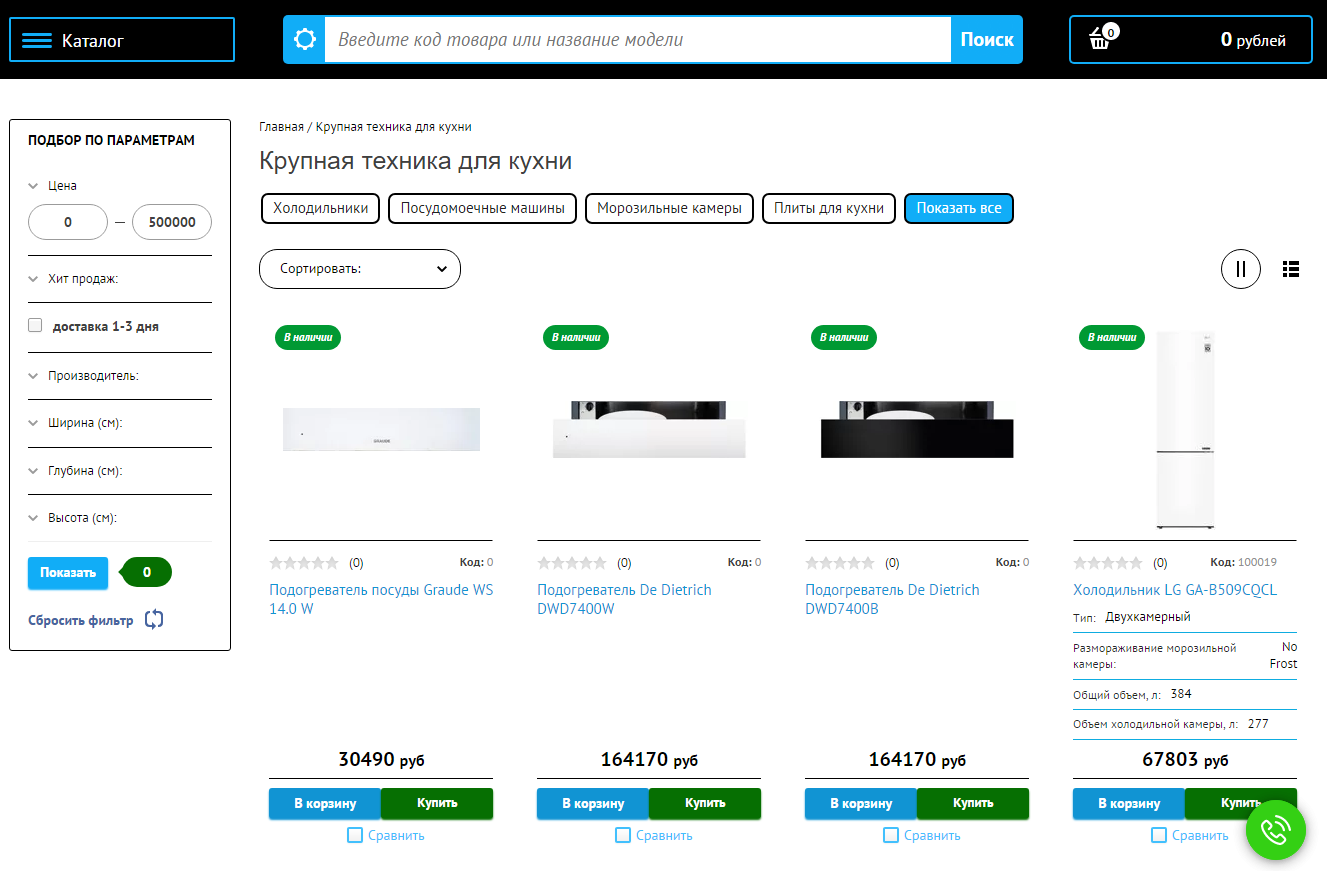
Task: Click the Поиск search button
Action: pyautogui.click(x=987, y=40)
